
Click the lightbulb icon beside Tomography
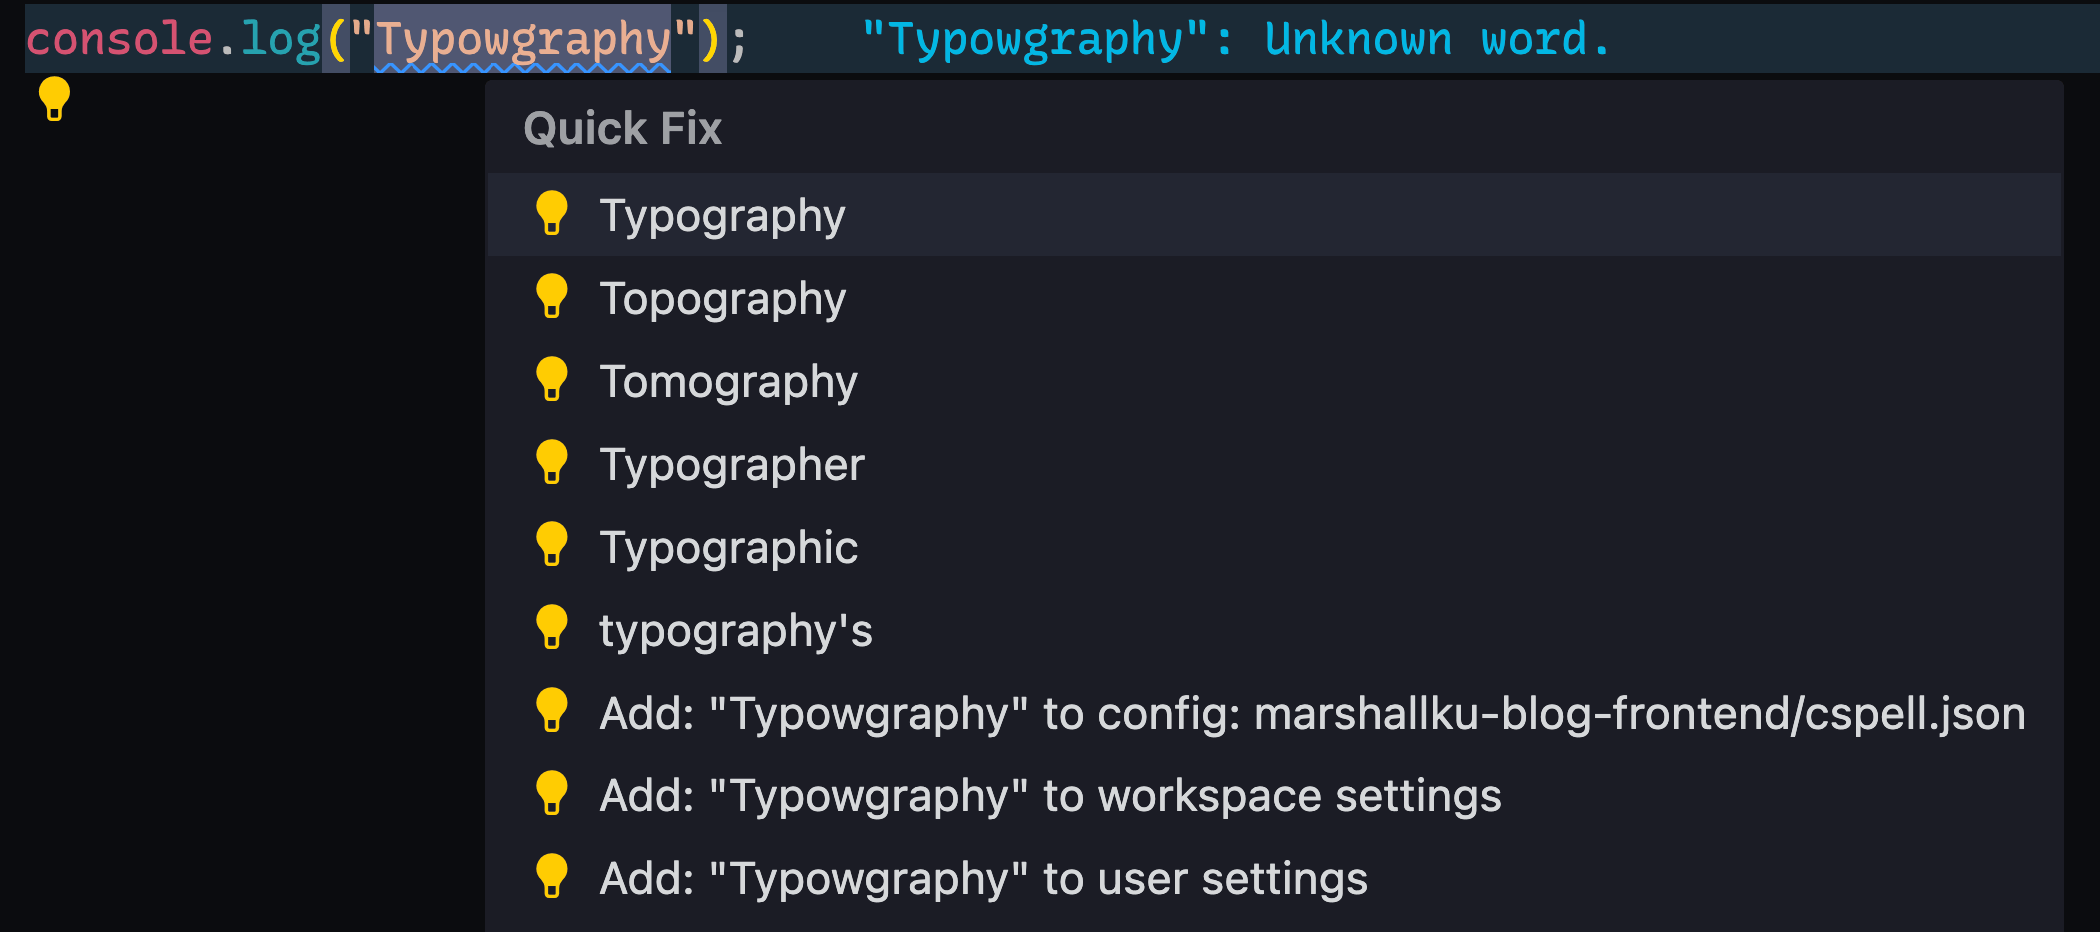pos(552,380)
